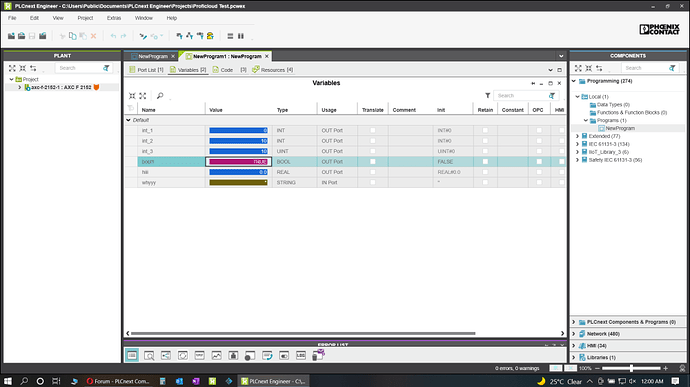This screenshot has height=387, width=690.
Task: Click the user/role icon in status bar
Action: [683, 368]
